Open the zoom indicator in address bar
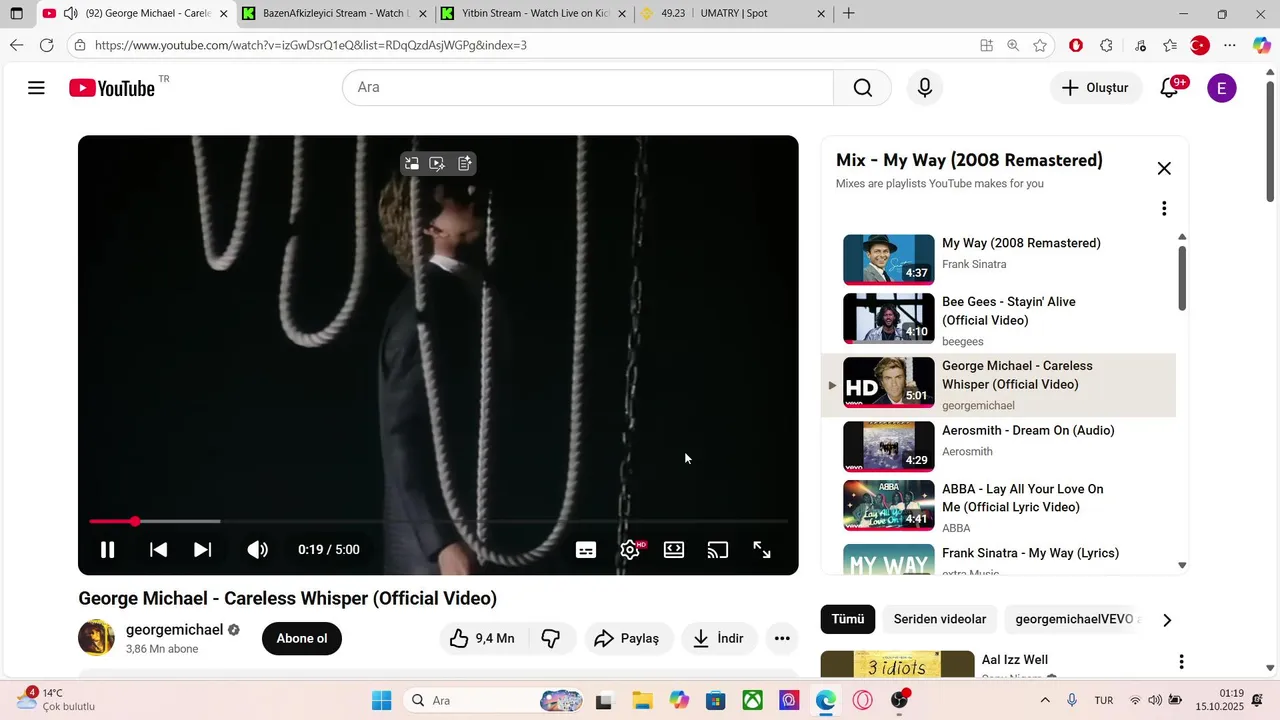The image size is (1280, 720). pos(1013,45)
